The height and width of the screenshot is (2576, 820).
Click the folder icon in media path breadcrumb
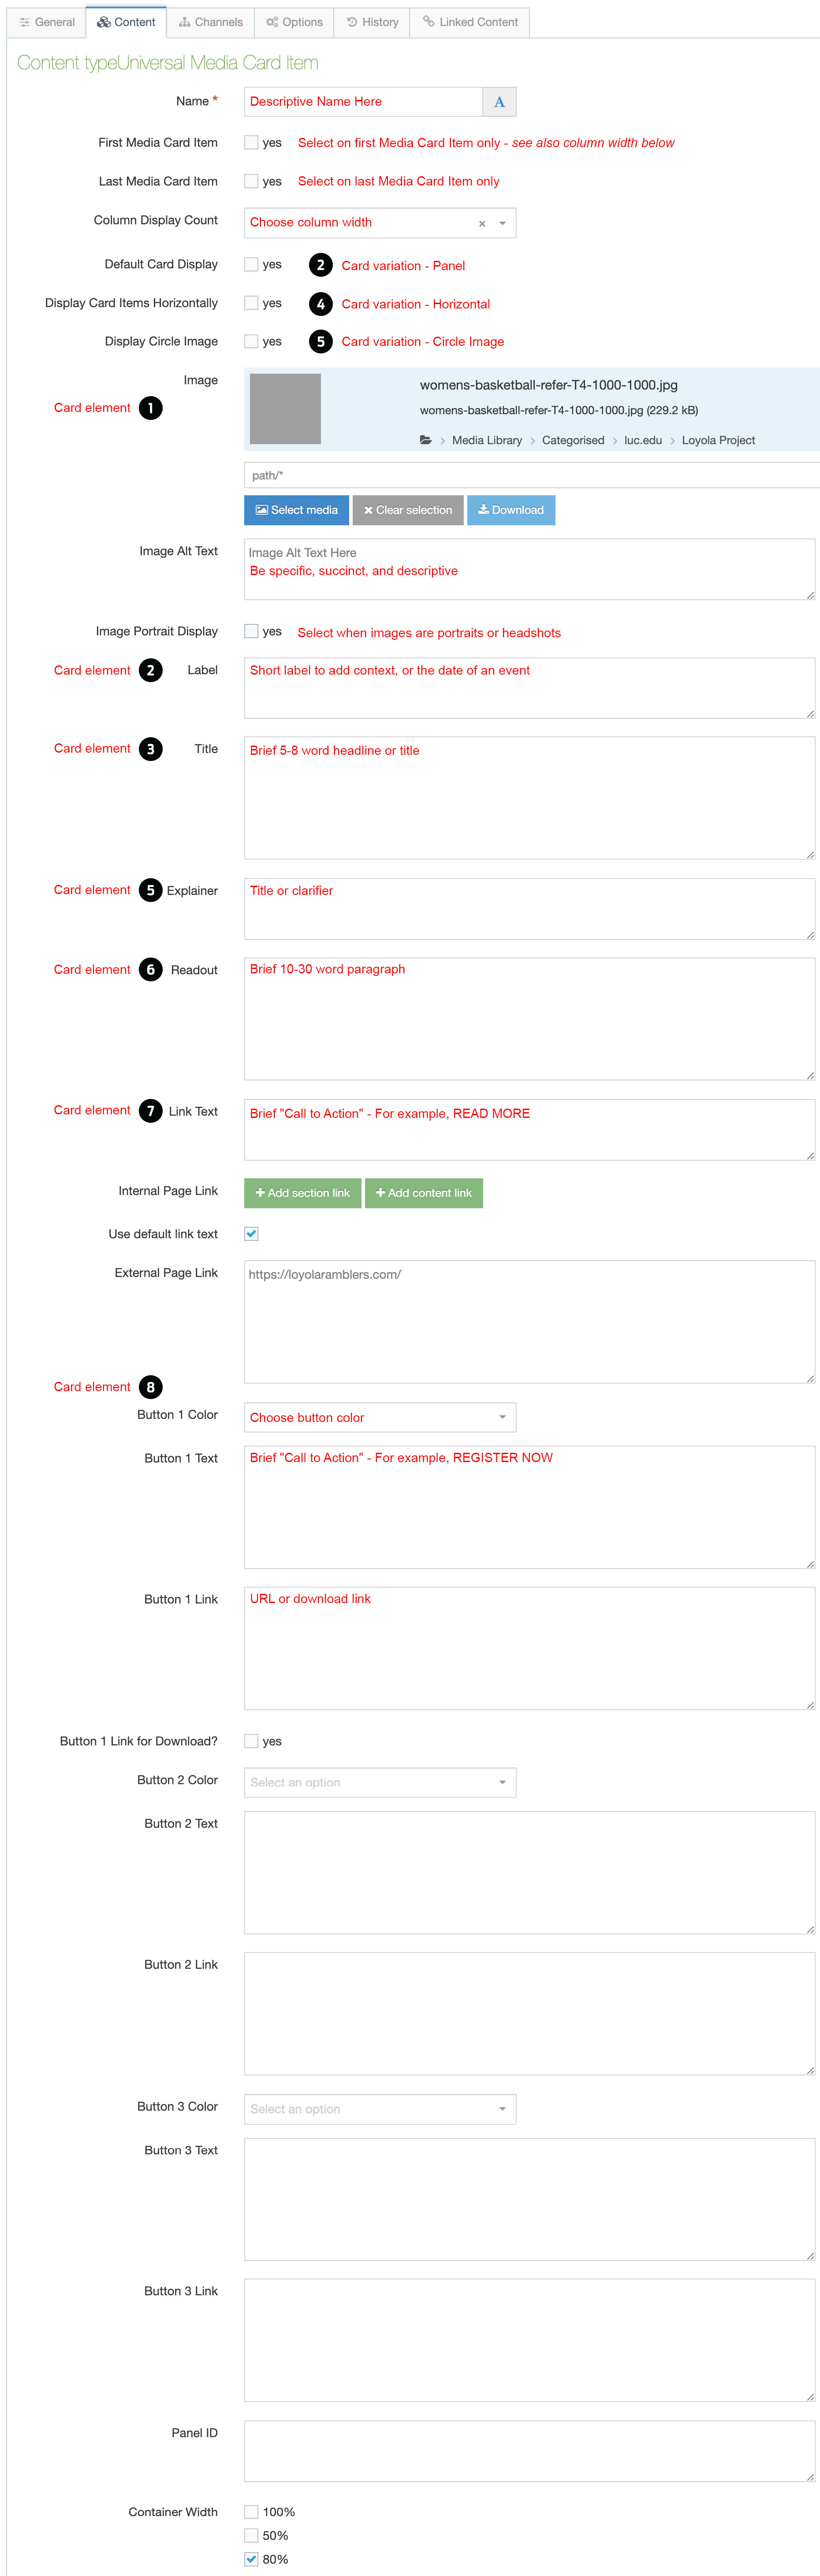click(426, 440)
